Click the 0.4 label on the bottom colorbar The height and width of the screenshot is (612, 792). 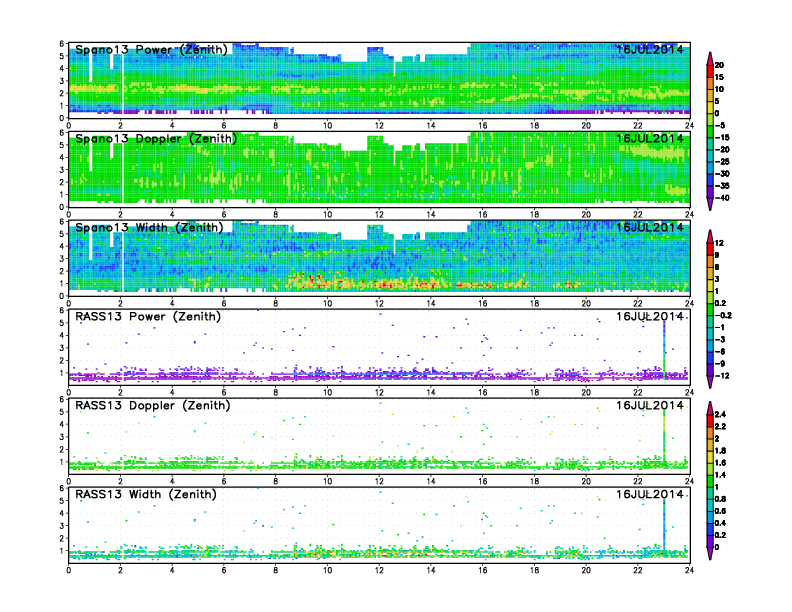tap(720, 523)
